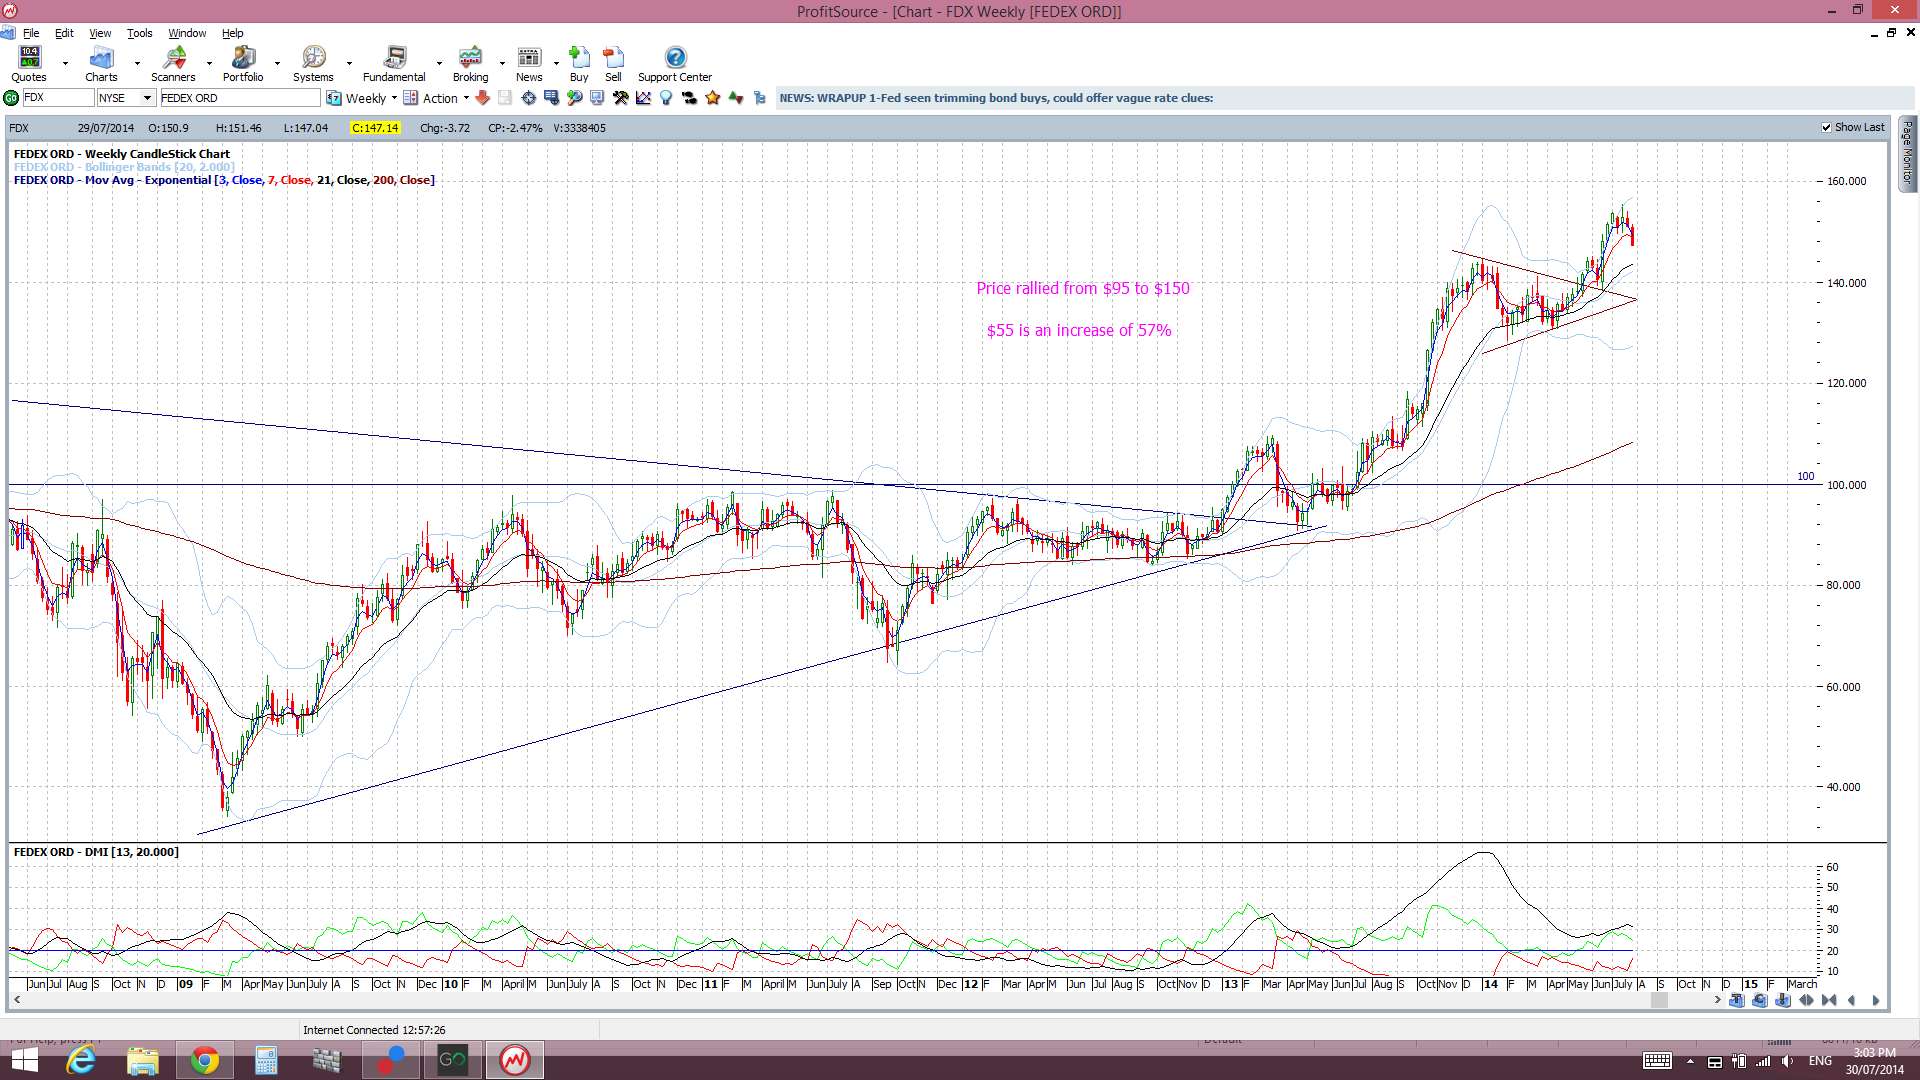Open the File menu

31,33
